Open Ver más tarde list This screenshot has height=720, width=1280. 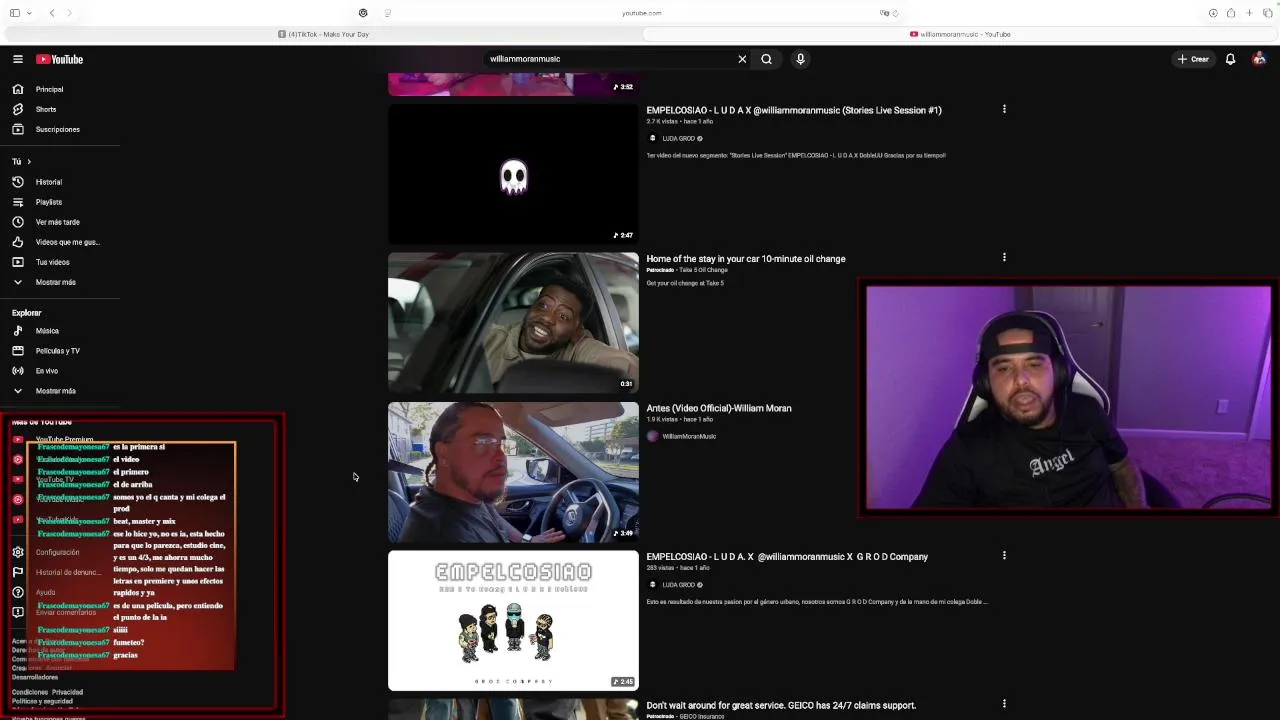(60, 222)
